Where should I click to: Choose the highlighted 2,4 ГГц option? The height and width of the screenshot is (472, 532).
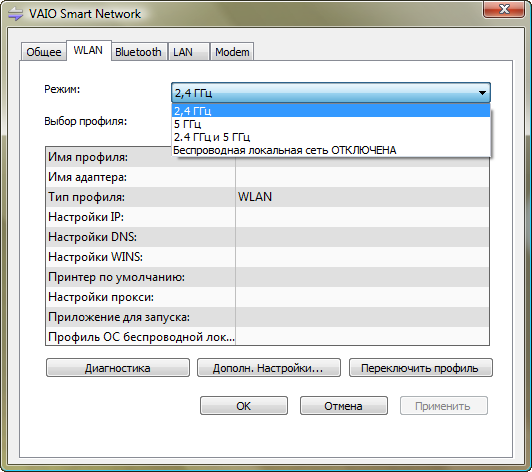point(331,111)
